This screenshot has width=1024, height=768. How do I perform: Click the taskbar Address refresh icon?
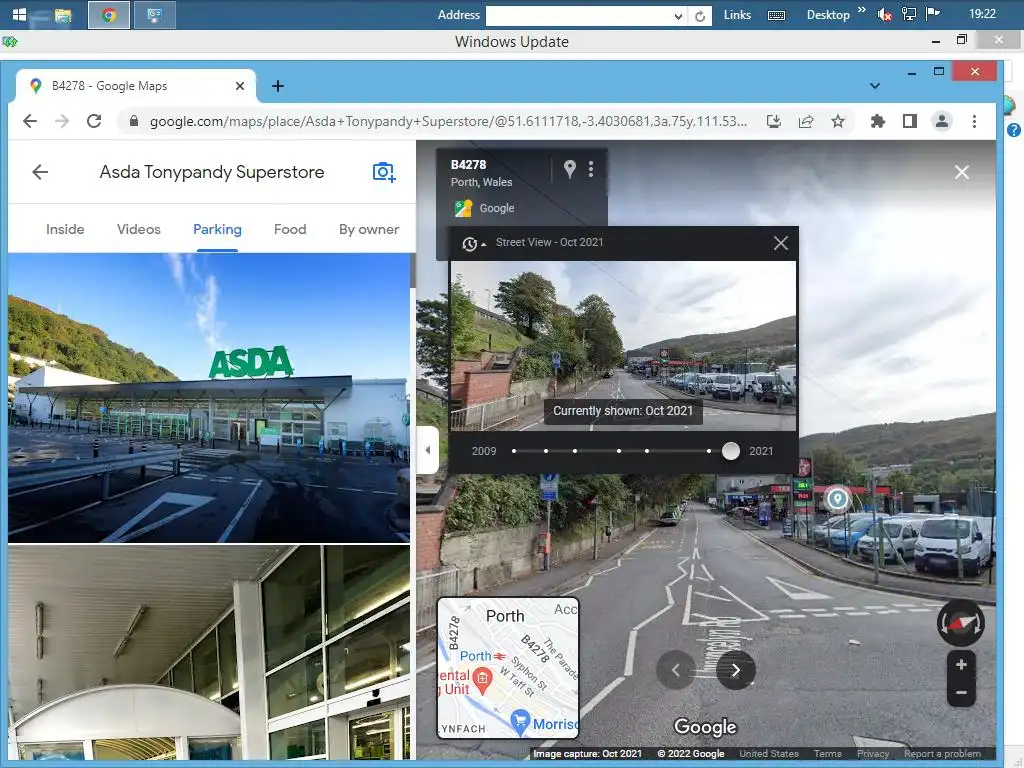pyautogui.click(x=700, y=16)
